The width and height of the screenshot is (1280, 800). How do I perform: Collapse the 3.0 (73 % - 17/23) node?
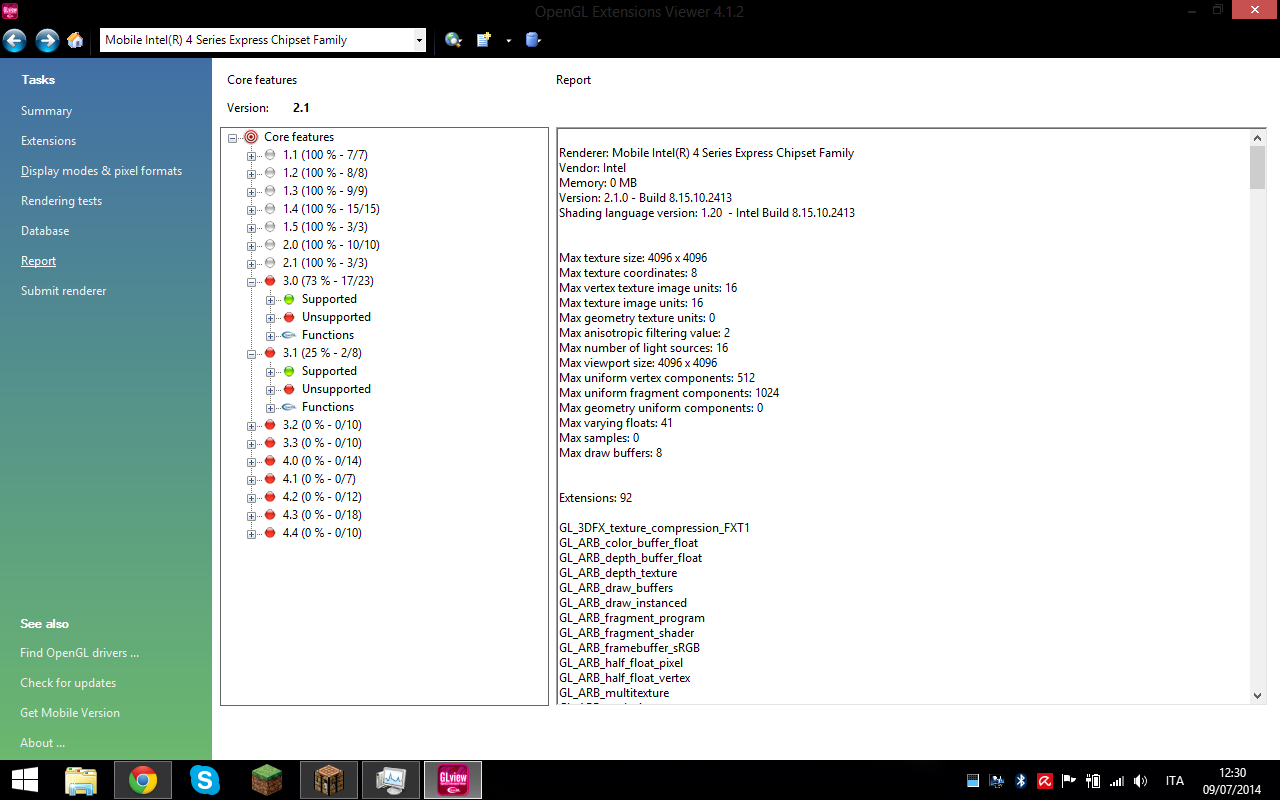click(x=251, y=282)
